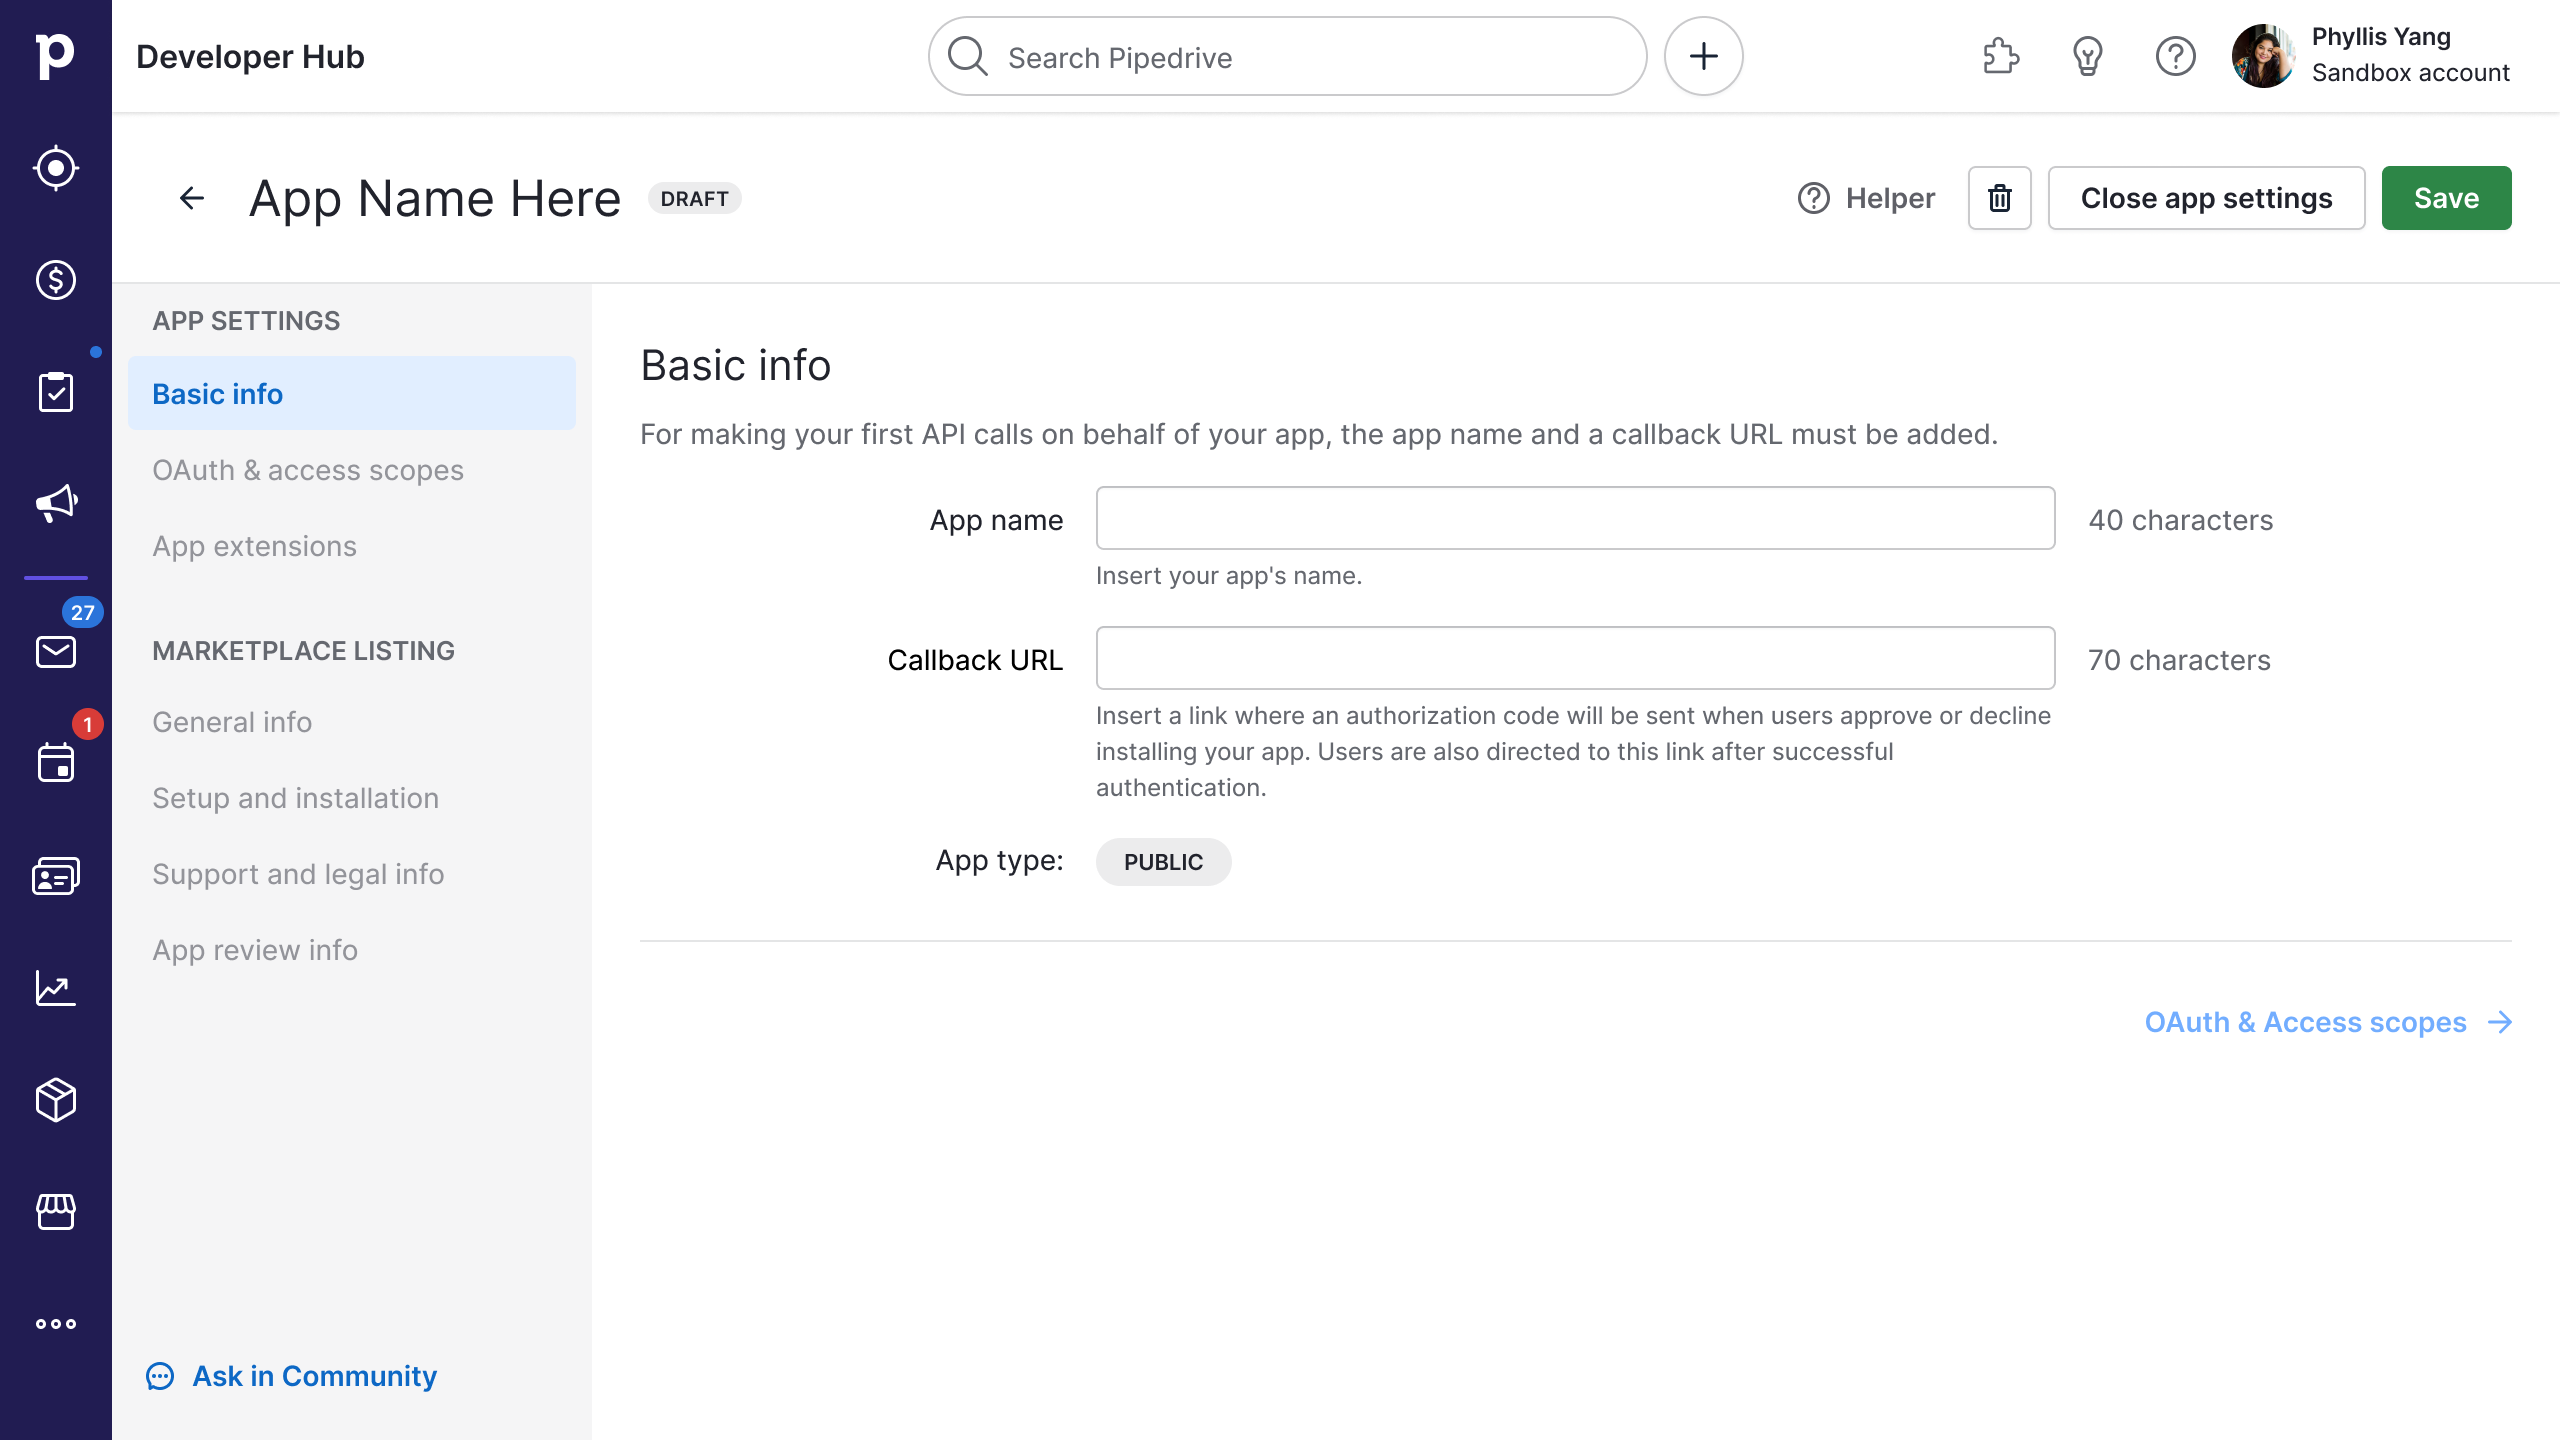Click the dollar/revenue icon in sidebar

[56, 280]
